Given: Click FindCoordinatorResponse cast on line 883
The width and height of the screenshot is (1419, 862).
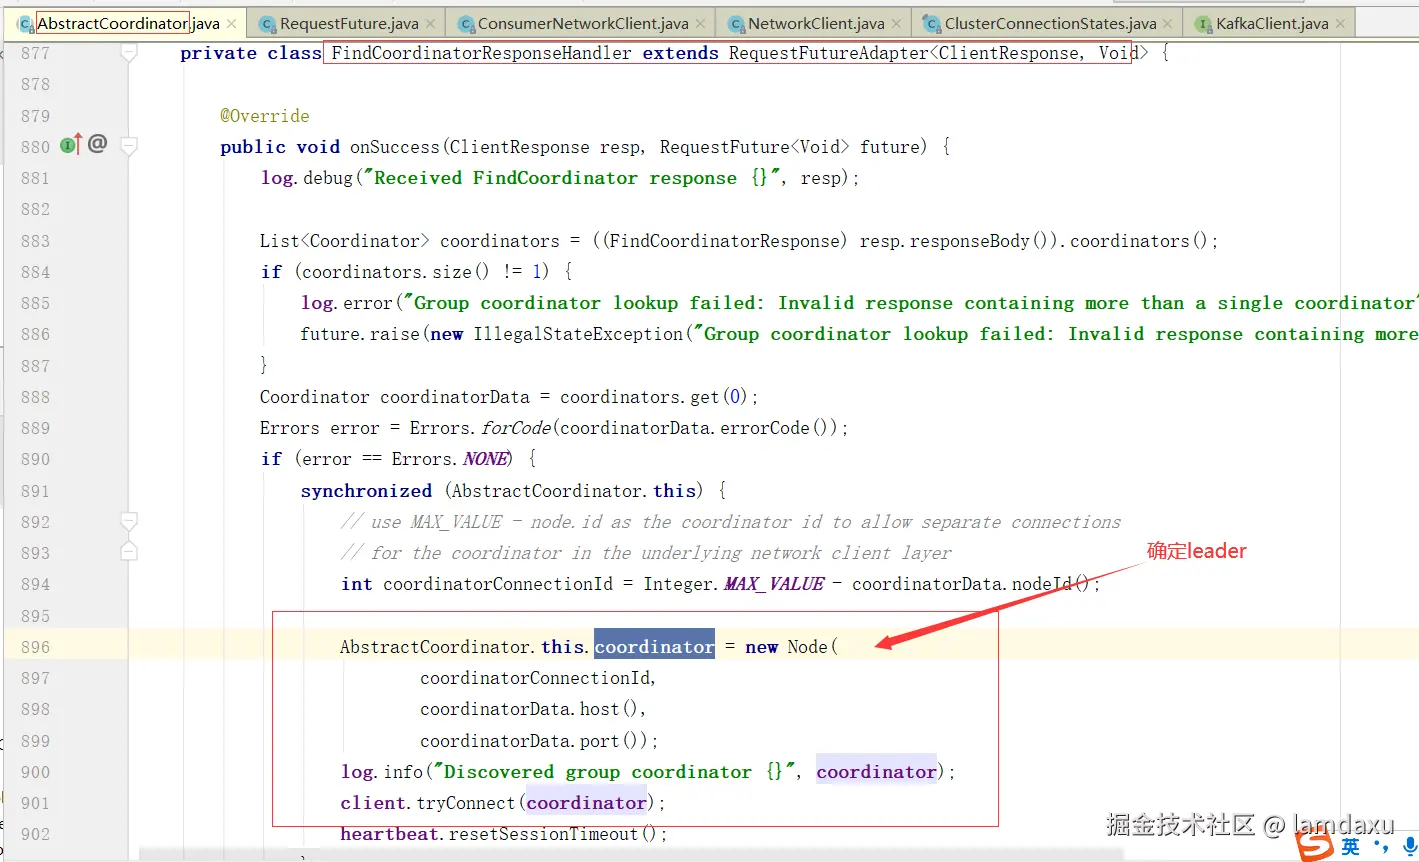Looking at the screenshot, I should coord(724,241).
